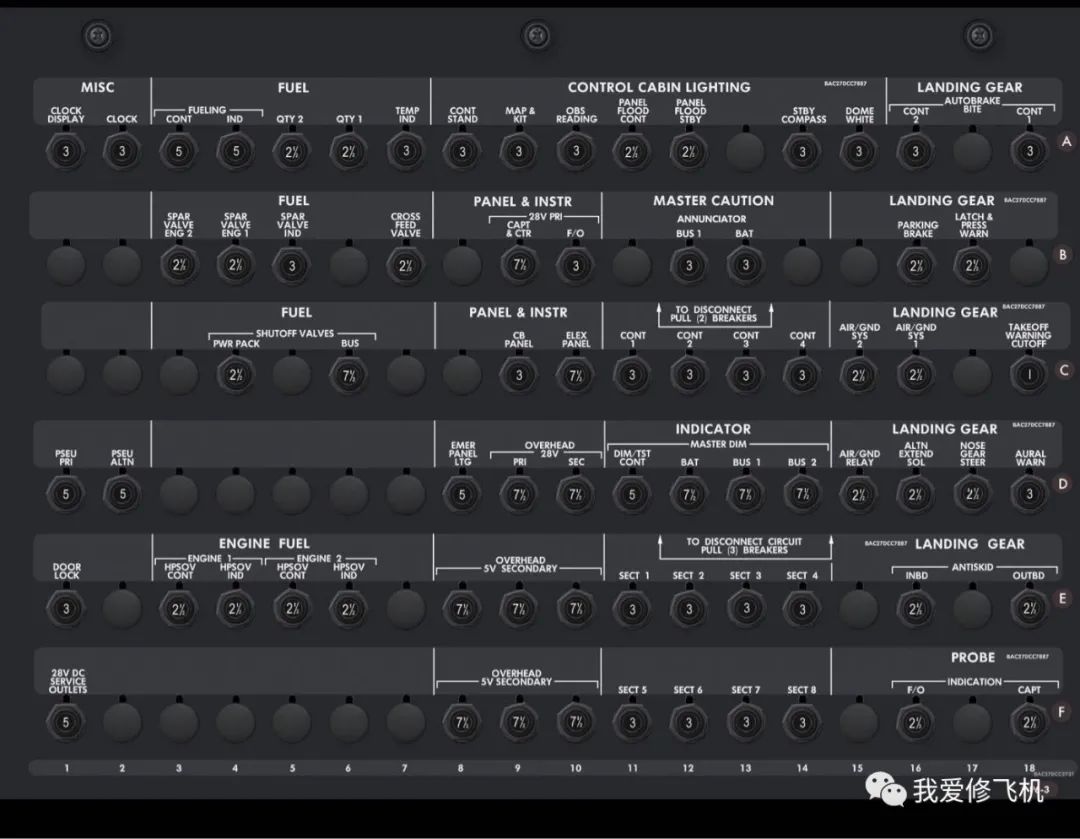The image size is (1080, 839).
Task: Pull the SPAR VALVE IND breaker
Action: click(x=292, y=265)
